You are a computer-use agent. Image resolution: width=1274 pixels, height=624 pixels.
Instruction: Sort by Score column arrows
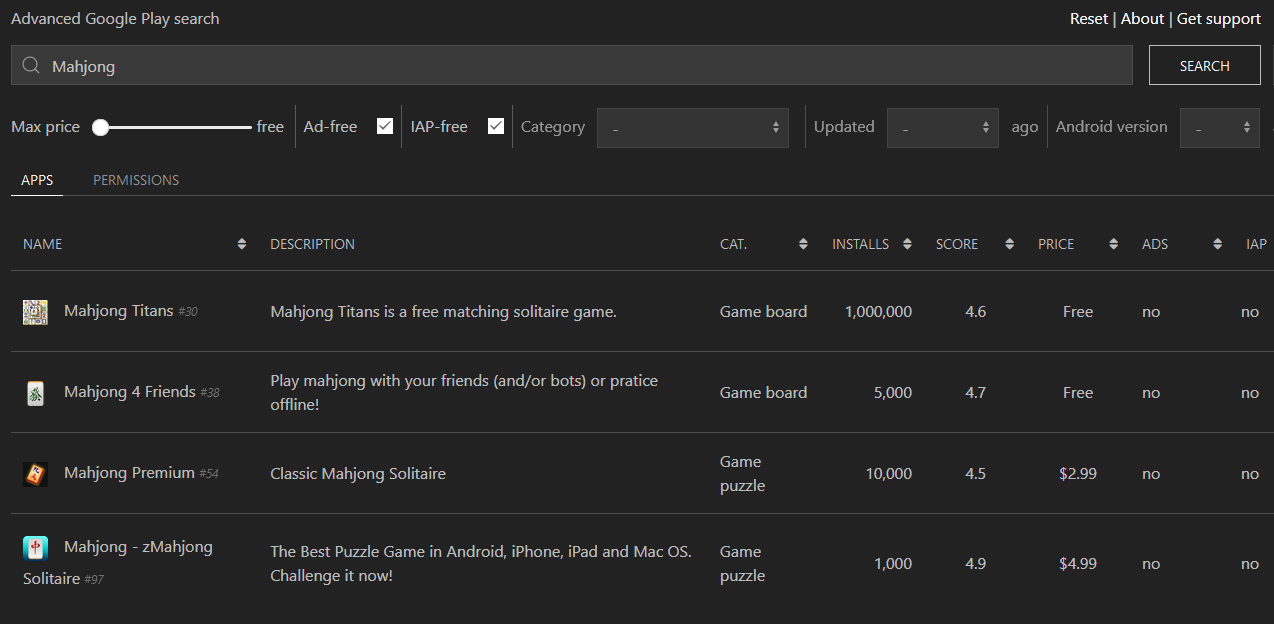[1009, 244]
